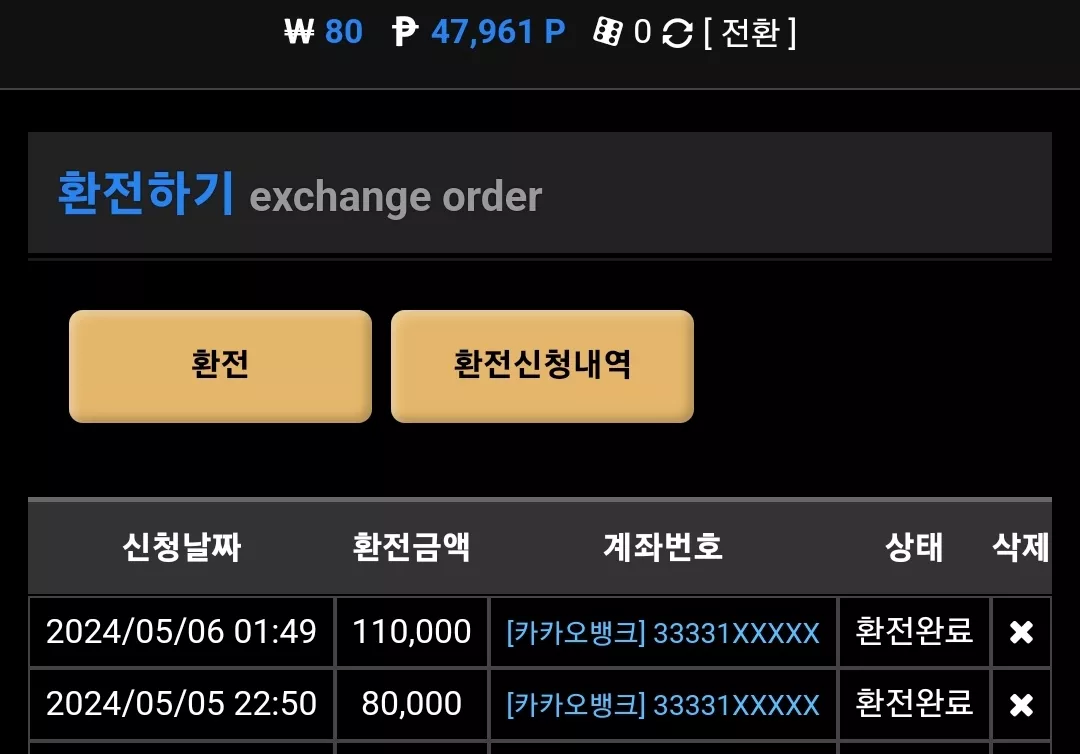Click the 신청날짜 column header
The image size is (1080, 754).
click(x=182, y=547)
